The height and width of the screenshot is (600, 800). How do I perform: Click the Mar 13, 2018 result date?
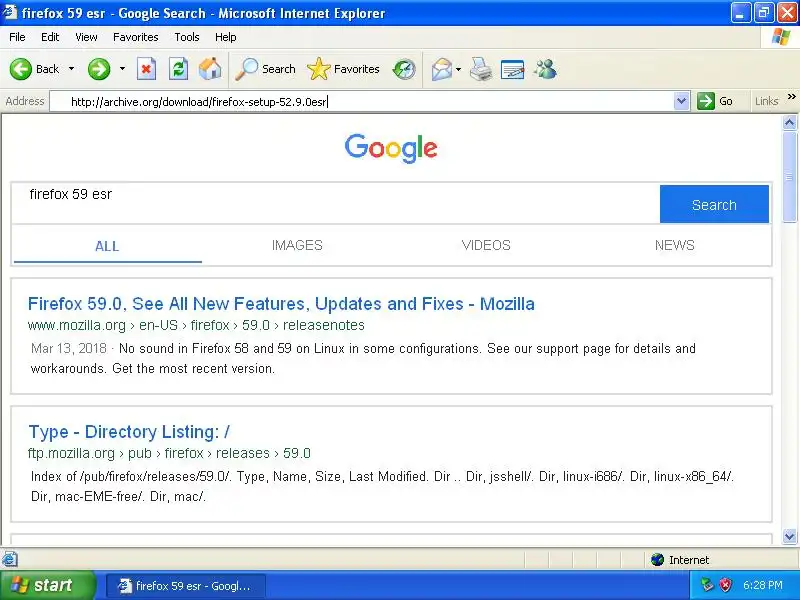pos(69,348)
